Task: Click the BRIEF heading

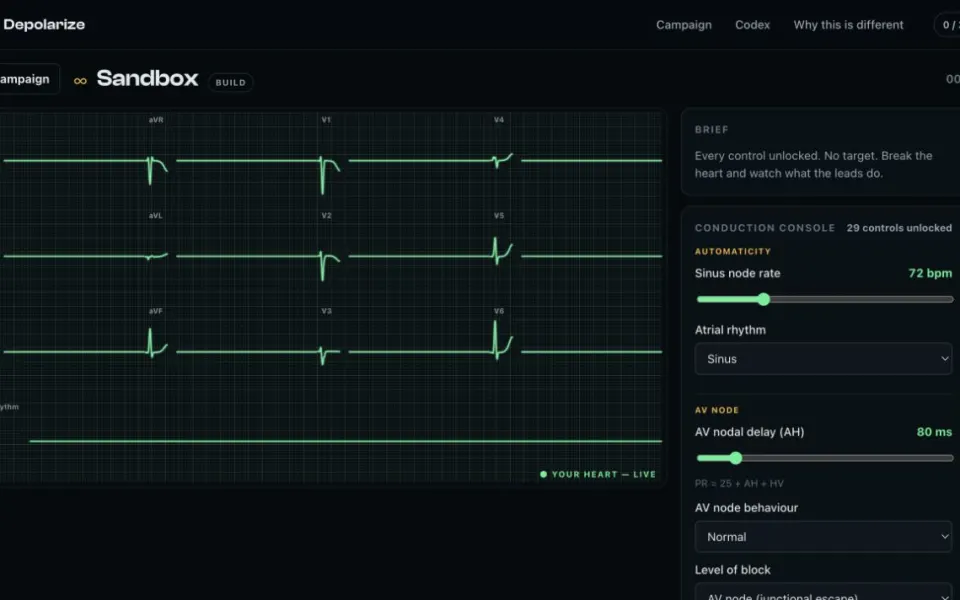Action: (711, 130)
